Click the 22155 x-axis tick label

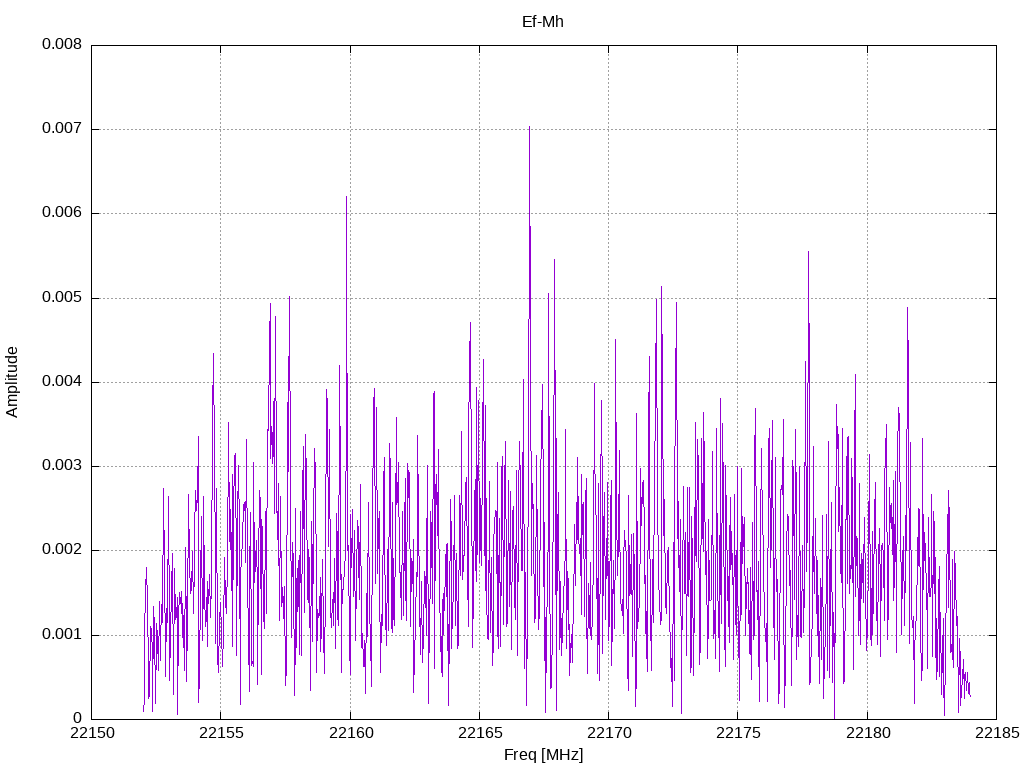[x=221, y=733]
